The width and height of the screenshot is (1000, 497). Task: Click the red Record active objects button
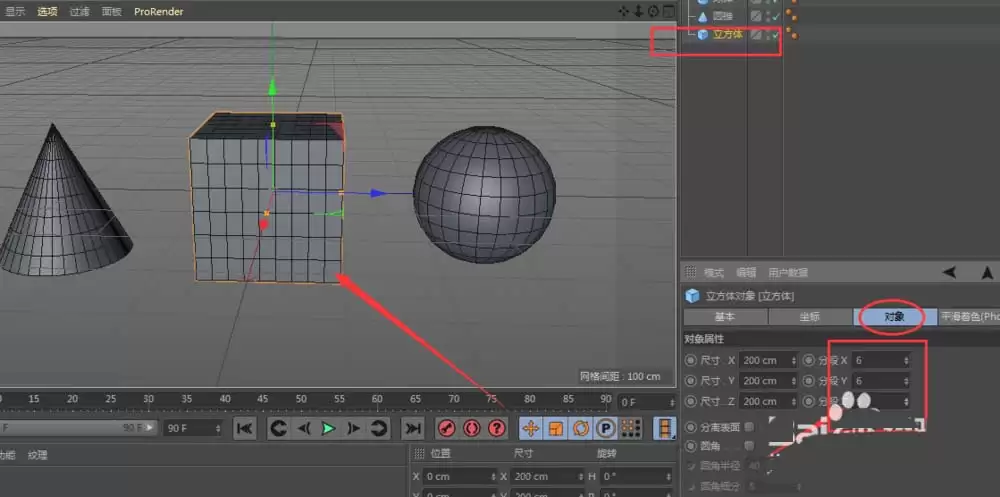[x=446, y=428]
